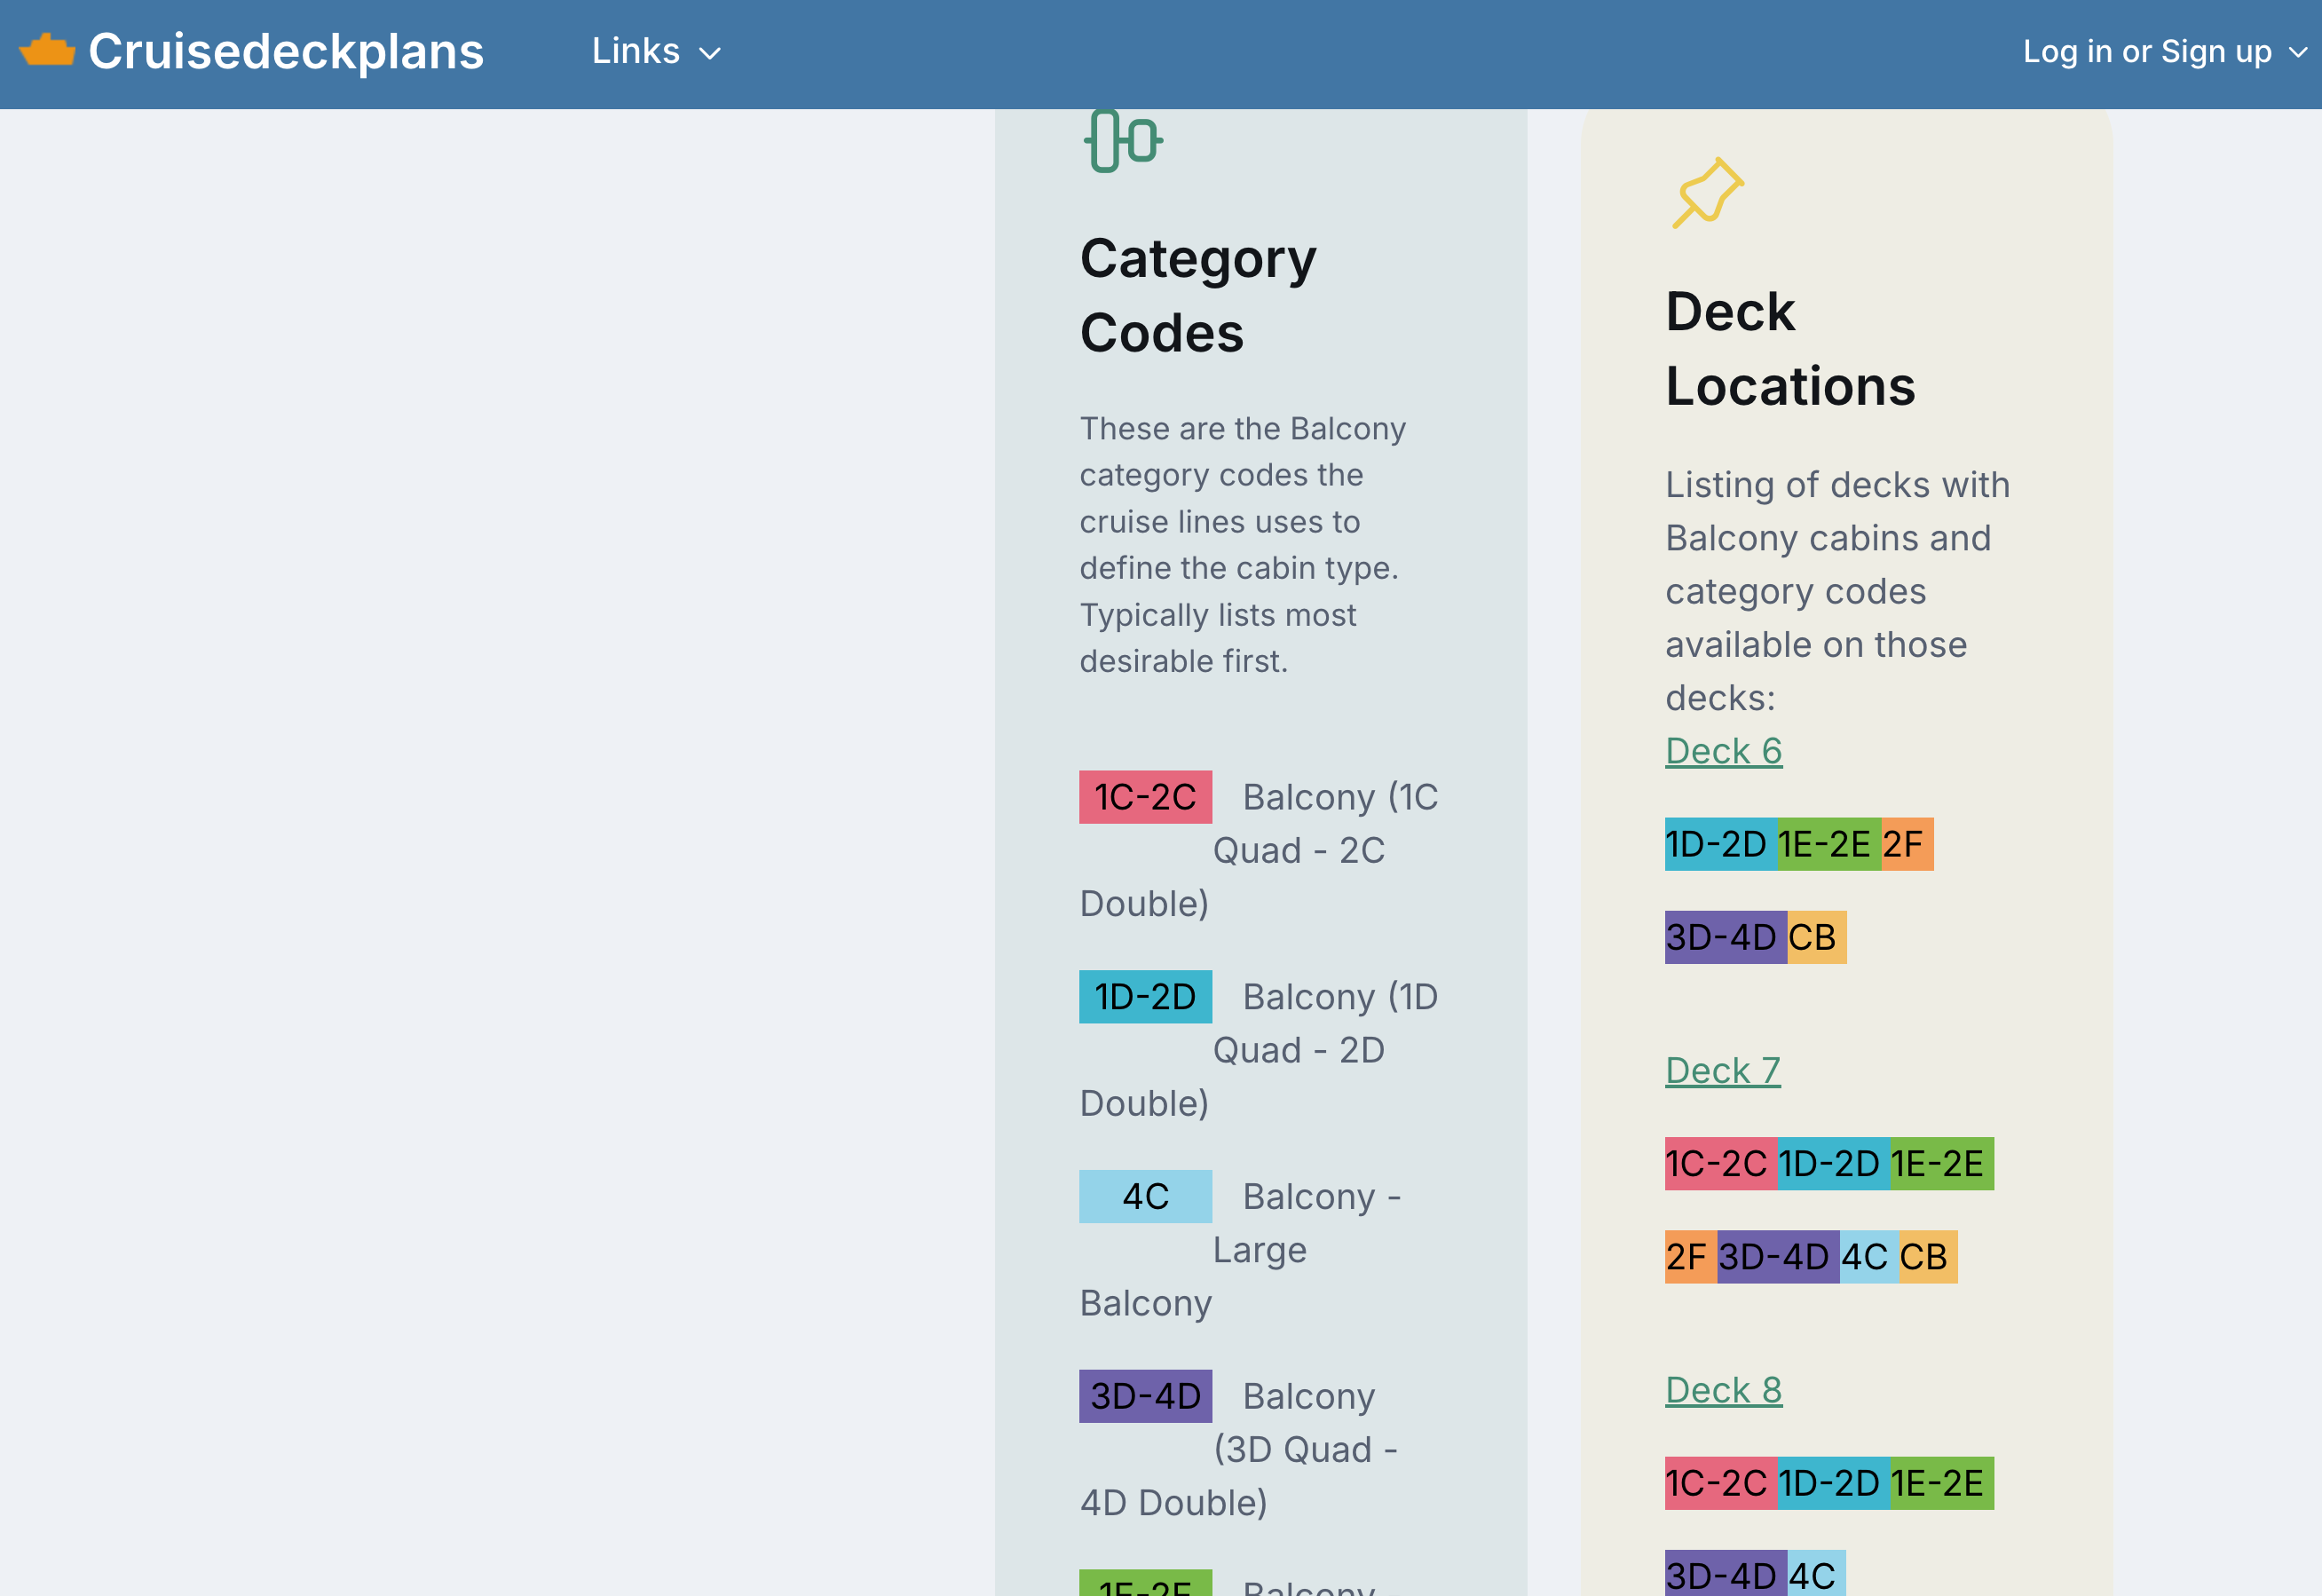Click the green category codes icon
2322x1596 pixels.
[1123, 141]
